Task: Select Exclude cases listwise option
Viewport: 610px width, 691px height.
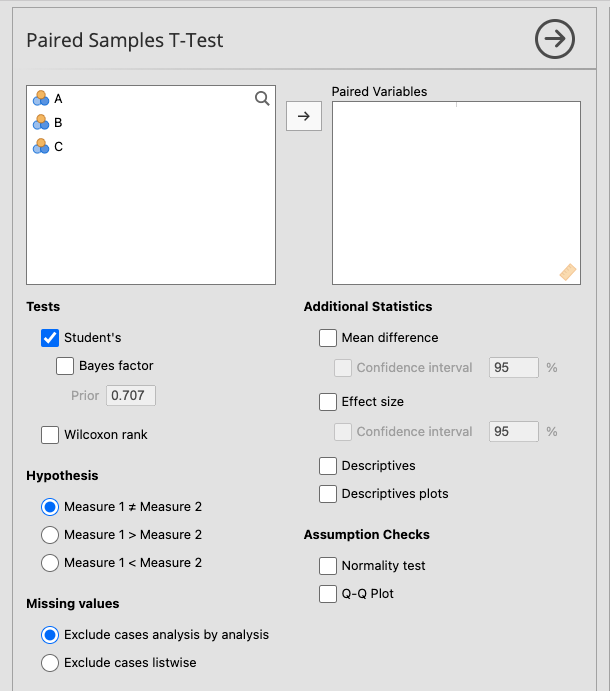Action: pos(50,663)
